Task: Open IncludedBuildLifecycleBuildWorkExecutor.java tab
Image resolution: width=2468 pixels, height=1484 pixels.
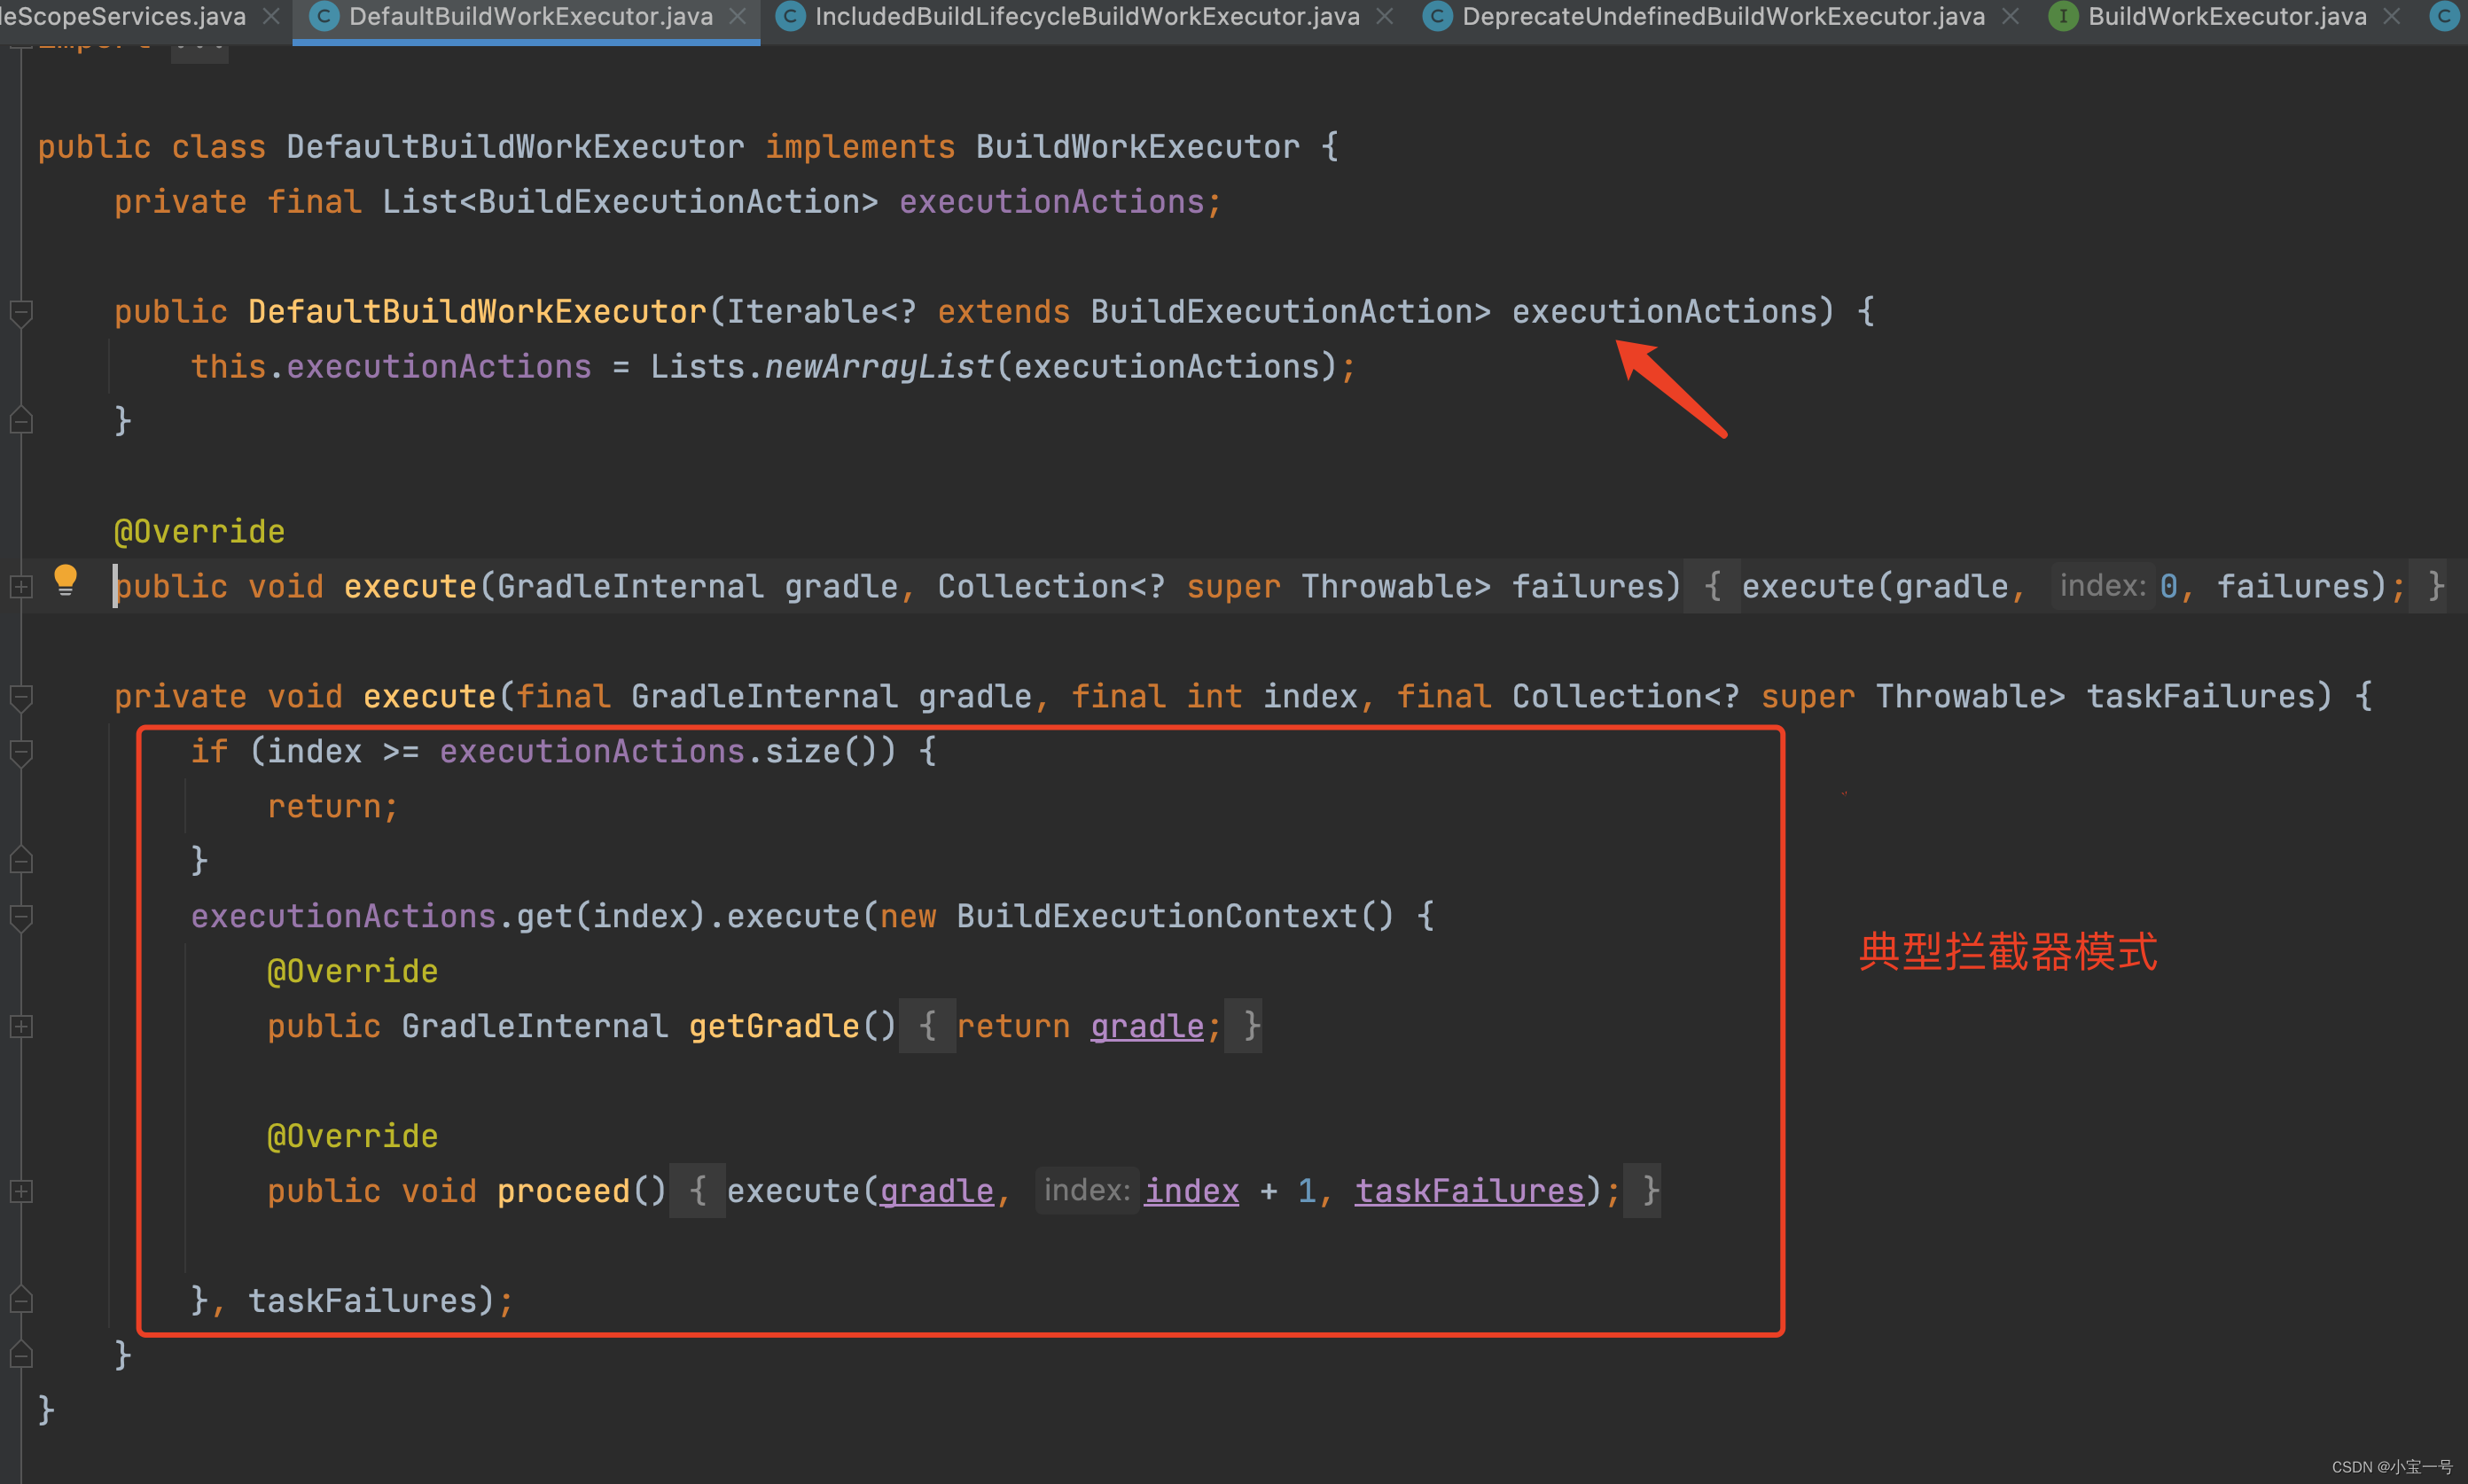Action: 1086,16
